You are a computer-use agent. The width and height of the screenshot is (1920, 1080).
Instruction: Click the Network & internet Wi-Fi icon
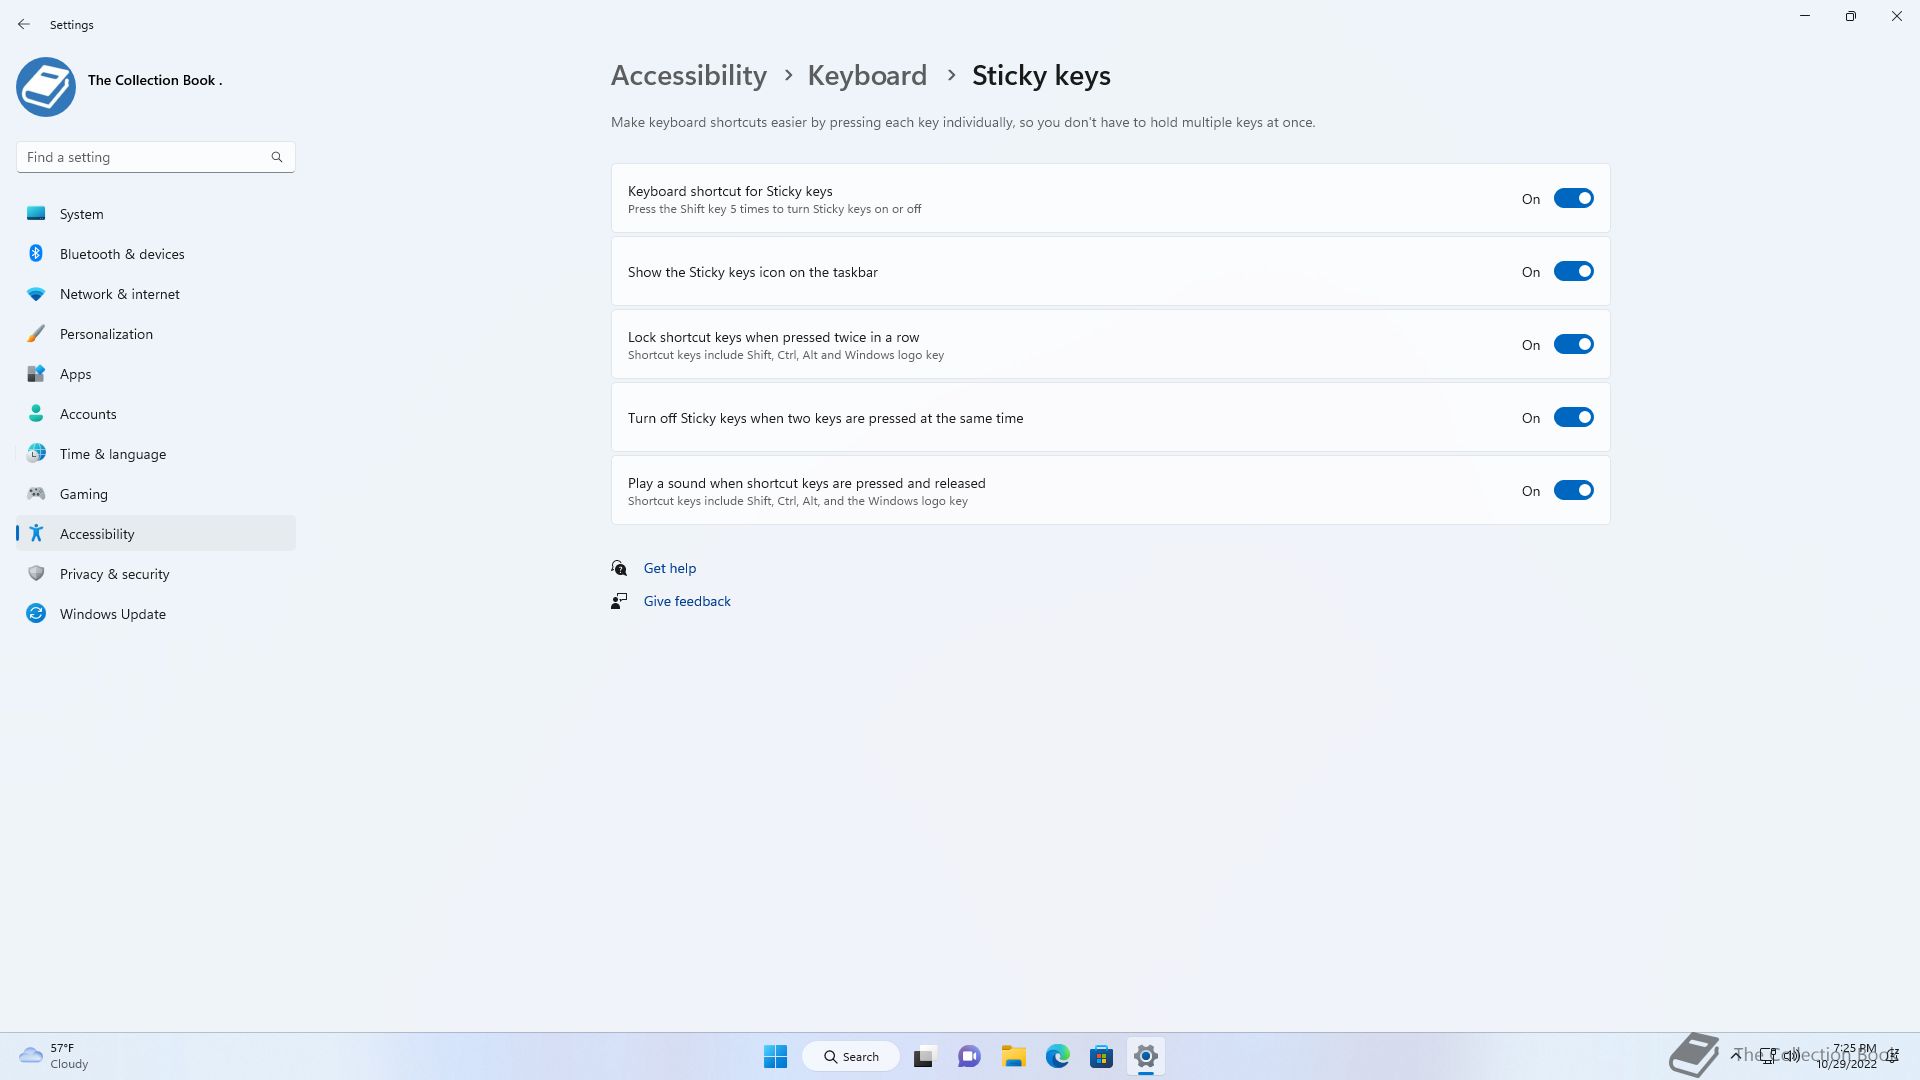(x=36, y=294)
